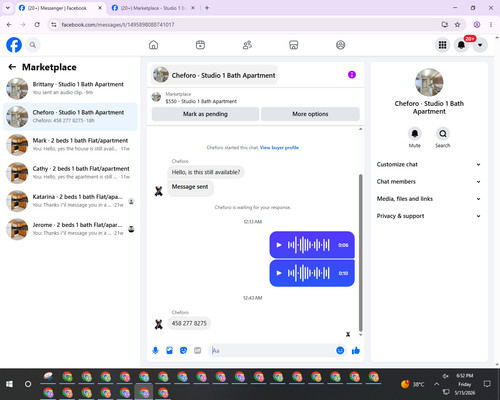Click the Mark as pending button

pos(205,114)
